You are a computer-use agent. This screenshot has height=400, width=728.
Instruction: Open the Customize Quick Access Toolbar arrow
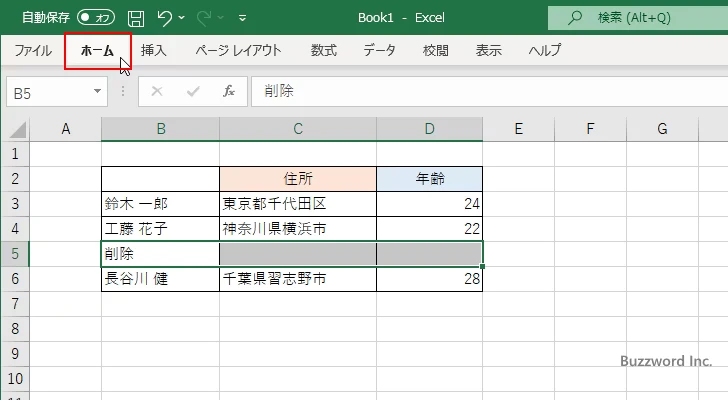pos(242,18)
